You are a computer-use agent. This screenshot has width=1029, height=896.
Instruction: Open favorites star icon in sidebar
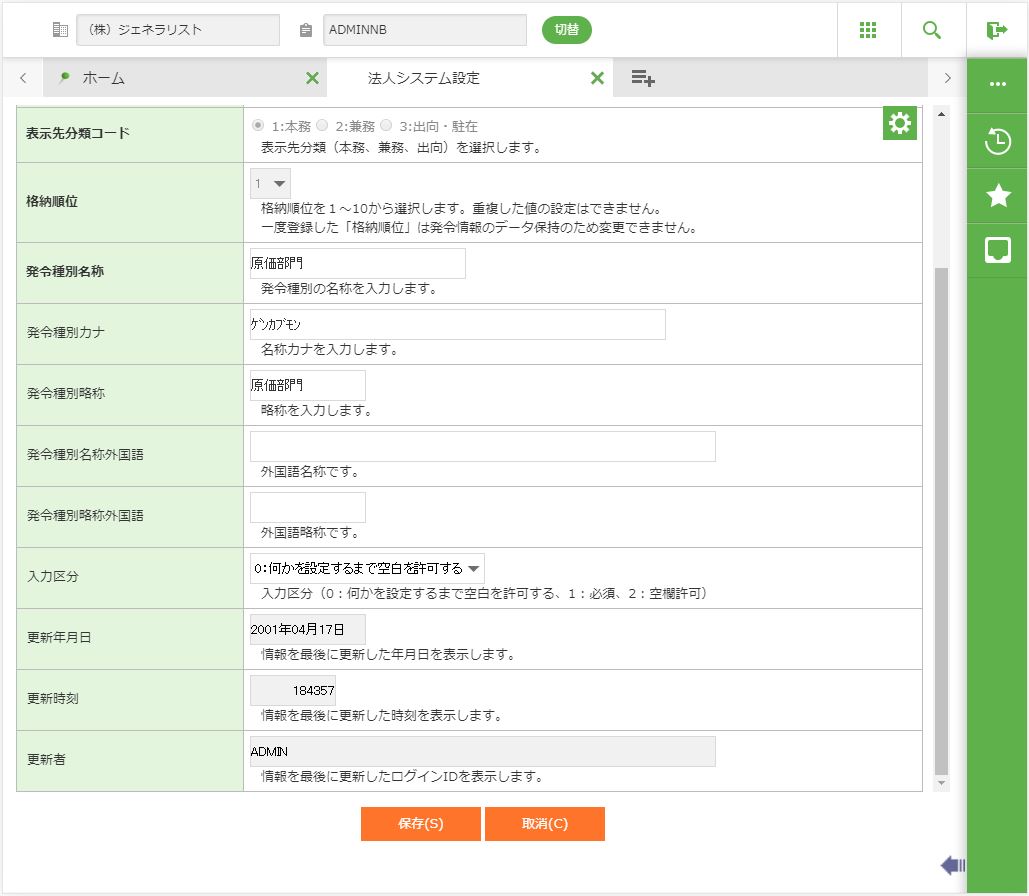(x=997, y=196)
